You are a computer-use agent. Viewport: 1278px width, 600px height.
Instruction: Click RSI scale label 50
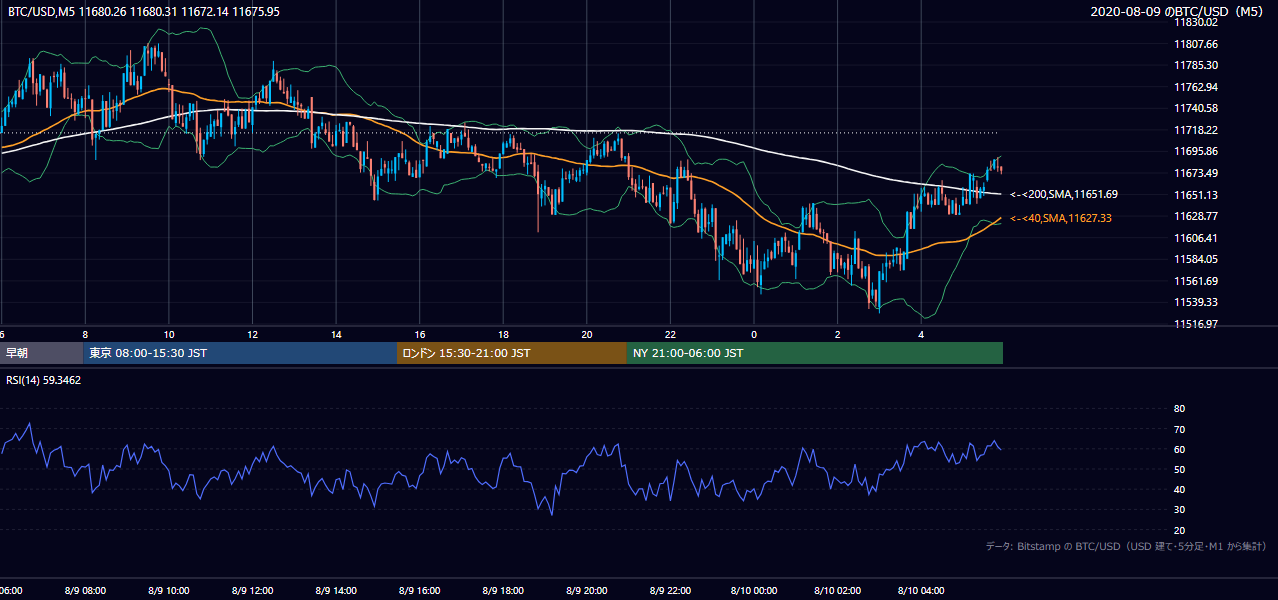click(x=1179, y=469)
